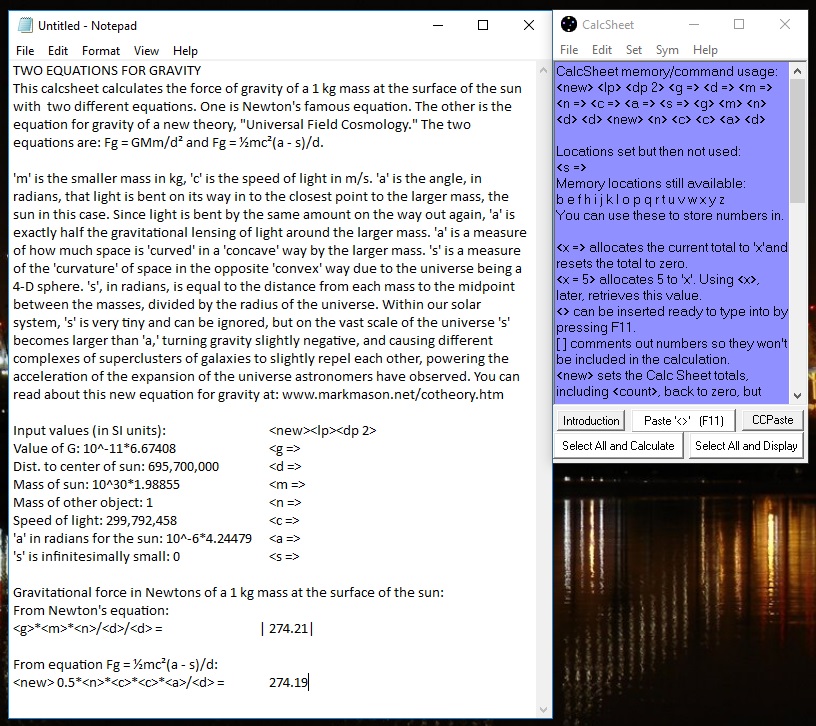
Task: Click the '<a =>' assignment in Notepad
Action: tap(285, 539)
